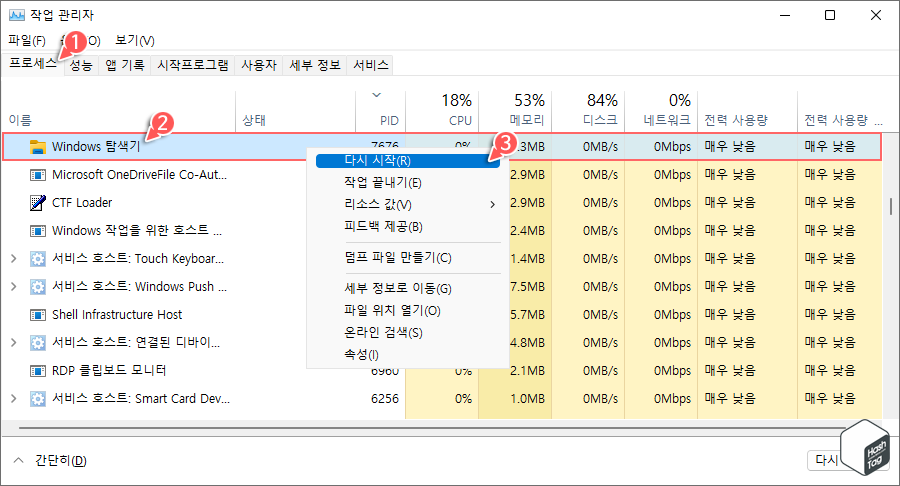Collapse view with the 간단히(D) chevron

click(x=18, y=460)
